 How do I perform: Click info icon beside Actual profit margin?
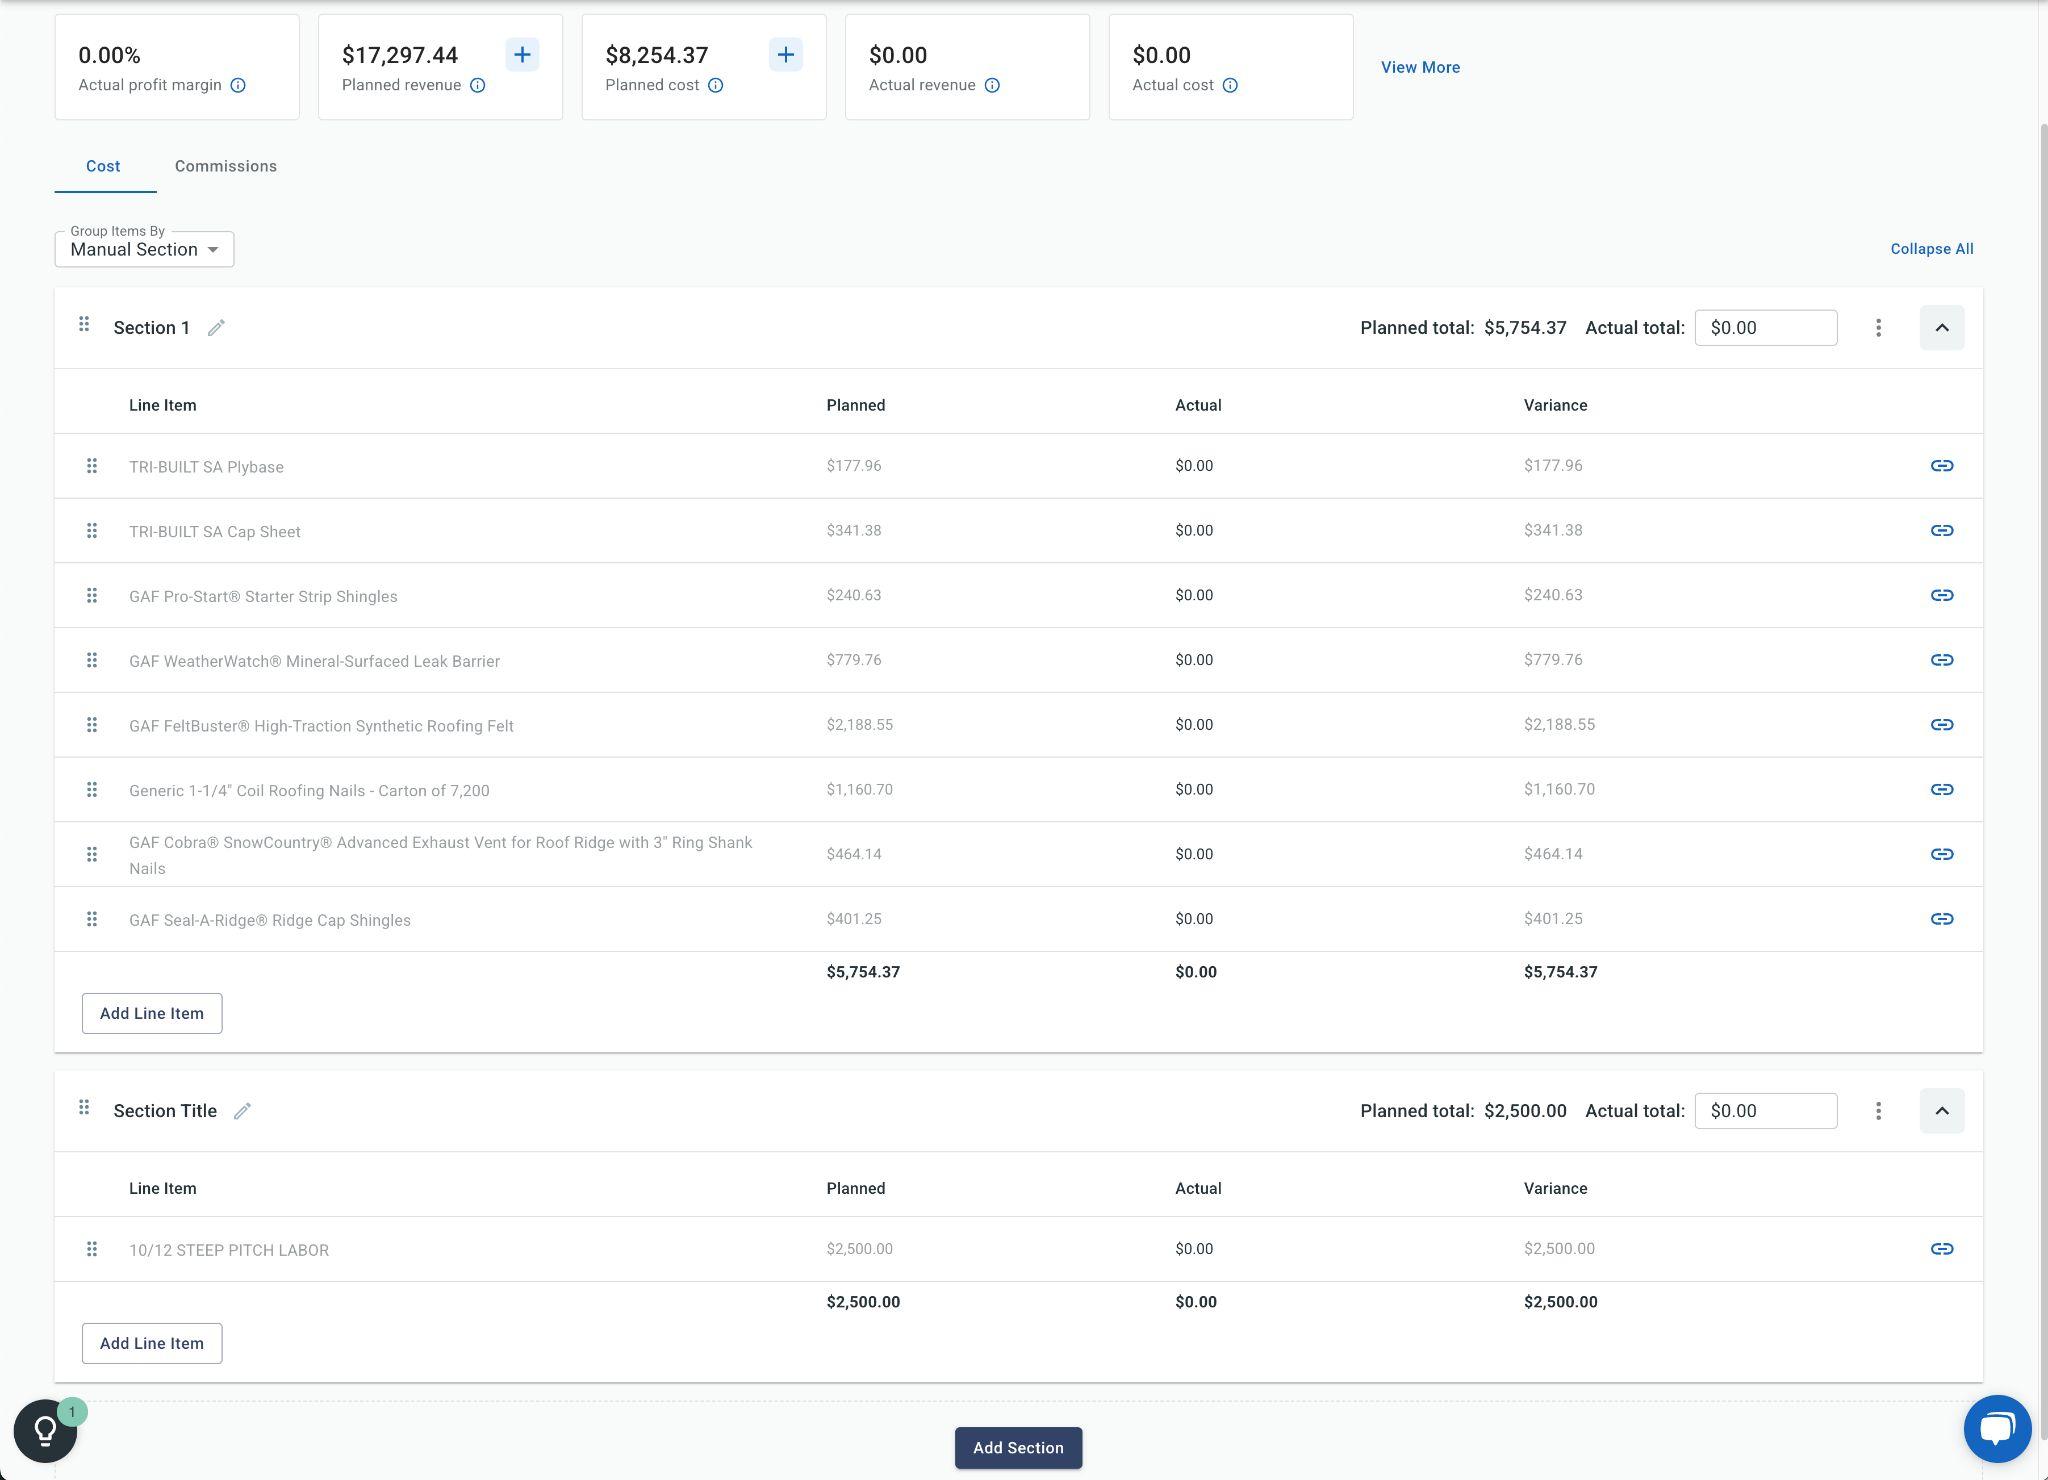click(238, 86)
